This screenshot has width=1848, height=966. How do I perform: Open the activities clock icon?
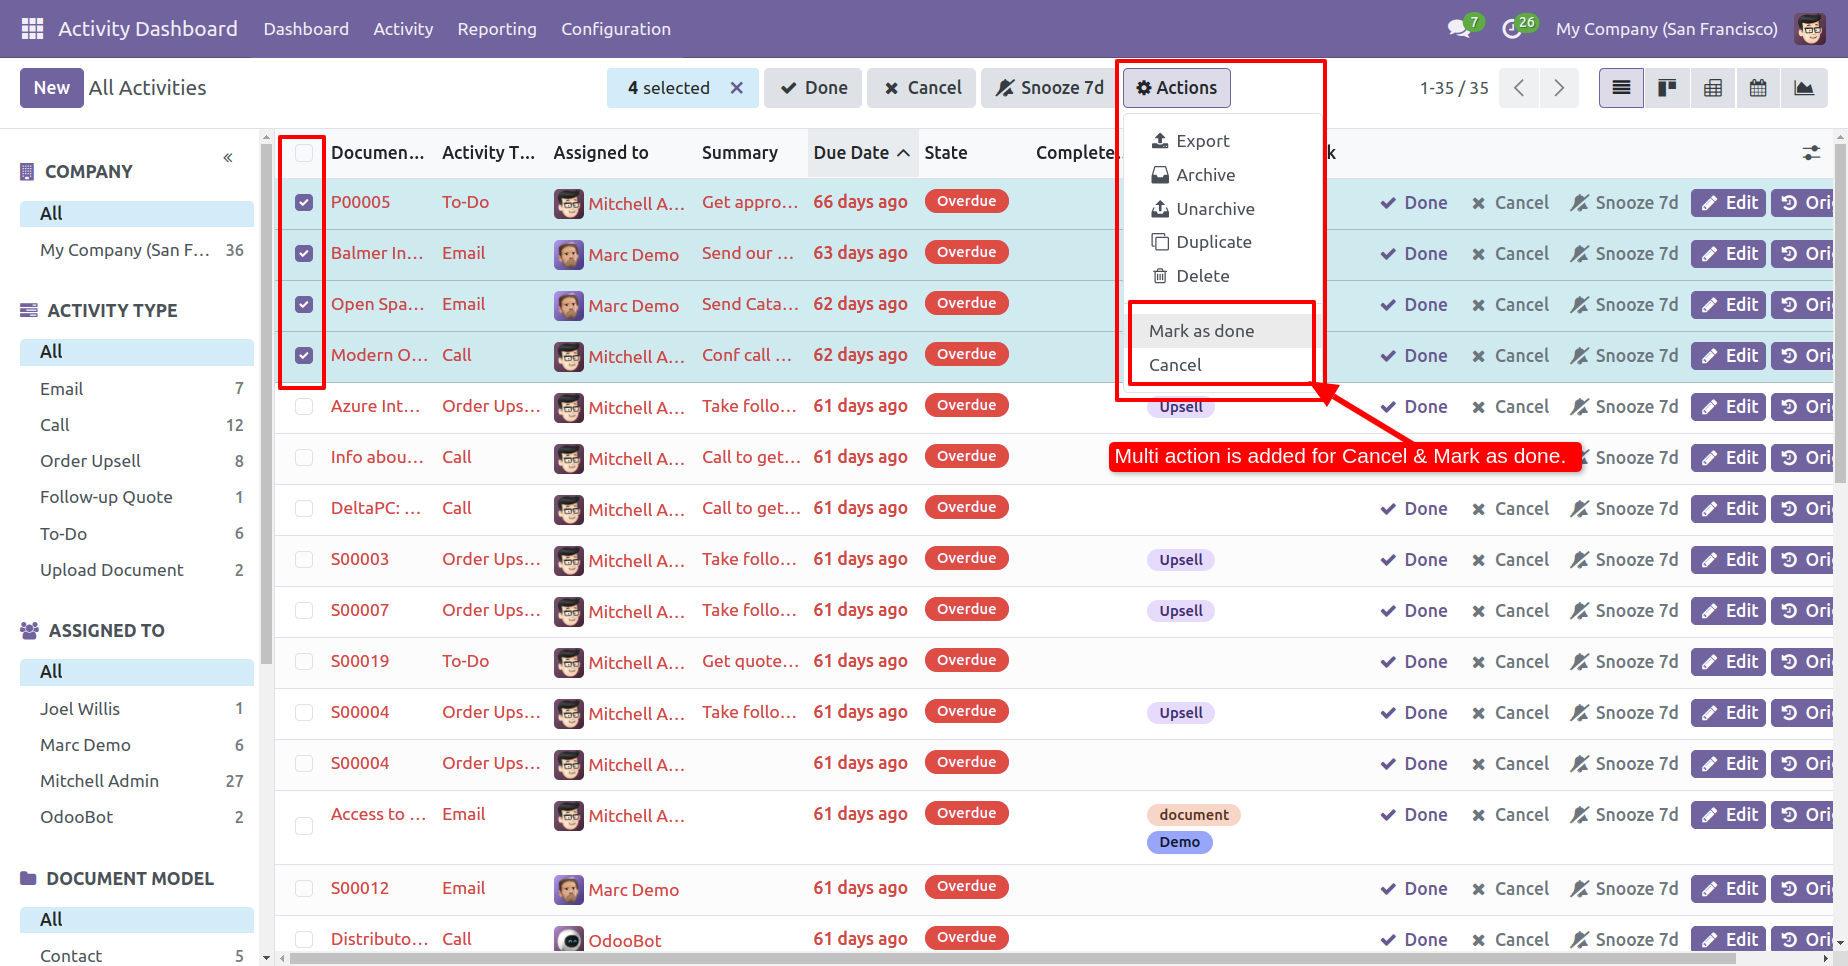click(x=1512, y=29)
